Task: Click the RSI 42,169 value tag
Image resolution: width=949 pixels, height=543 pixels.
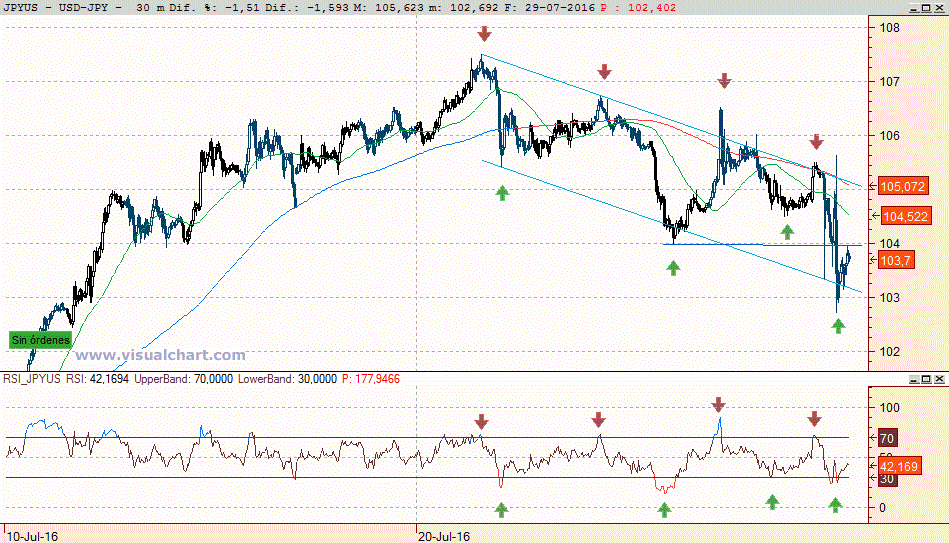Action: [x=899, y=467]
